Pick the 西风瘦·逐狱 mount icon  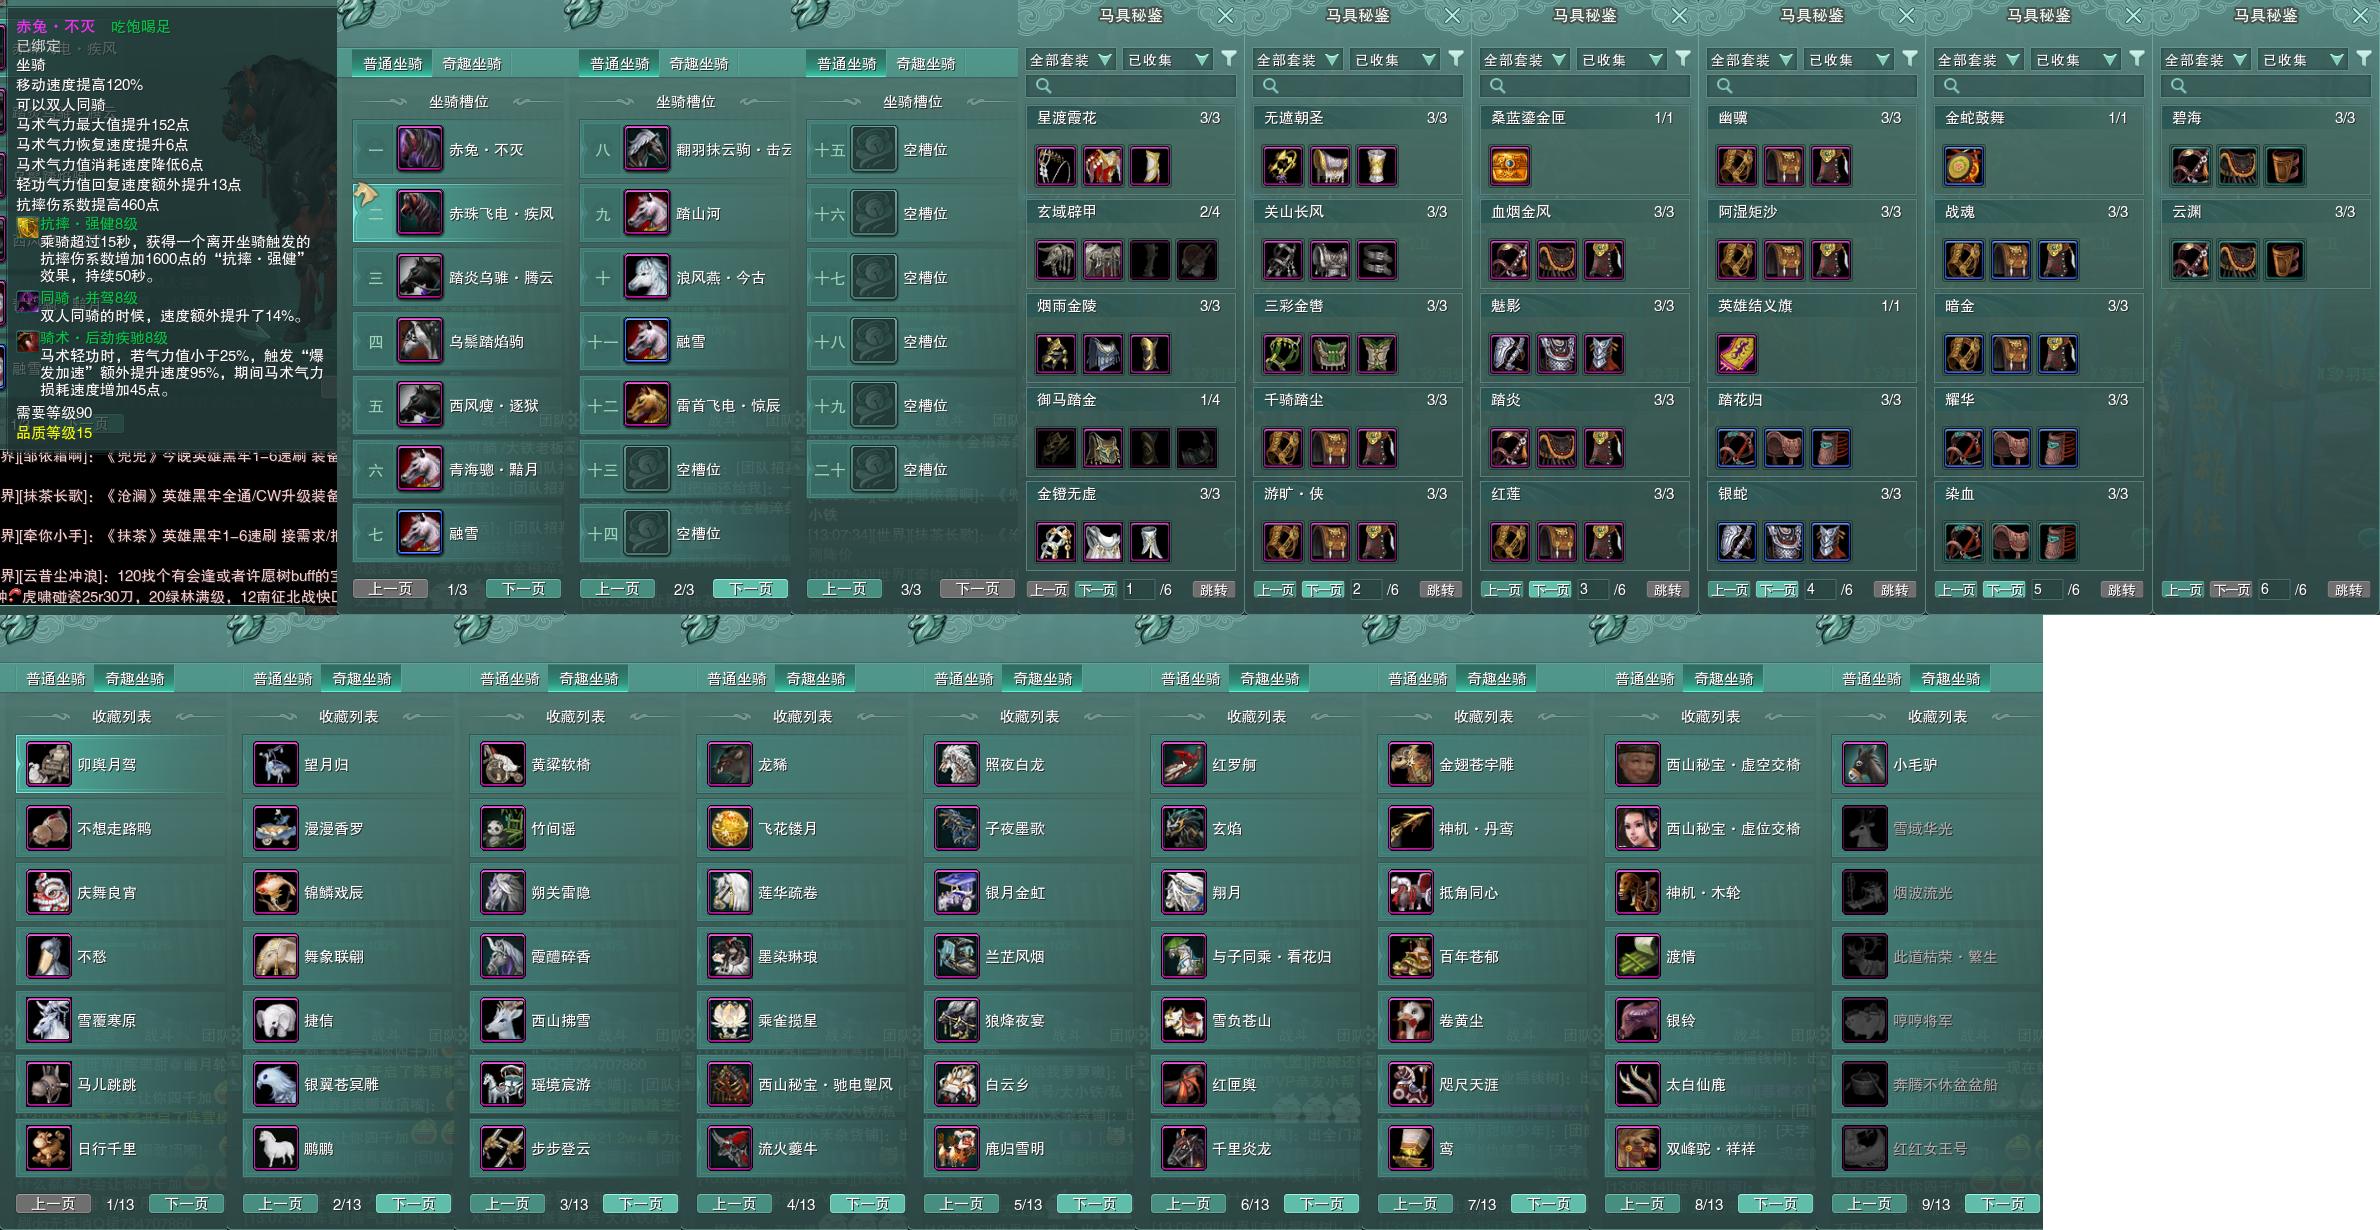coord(419,406)
